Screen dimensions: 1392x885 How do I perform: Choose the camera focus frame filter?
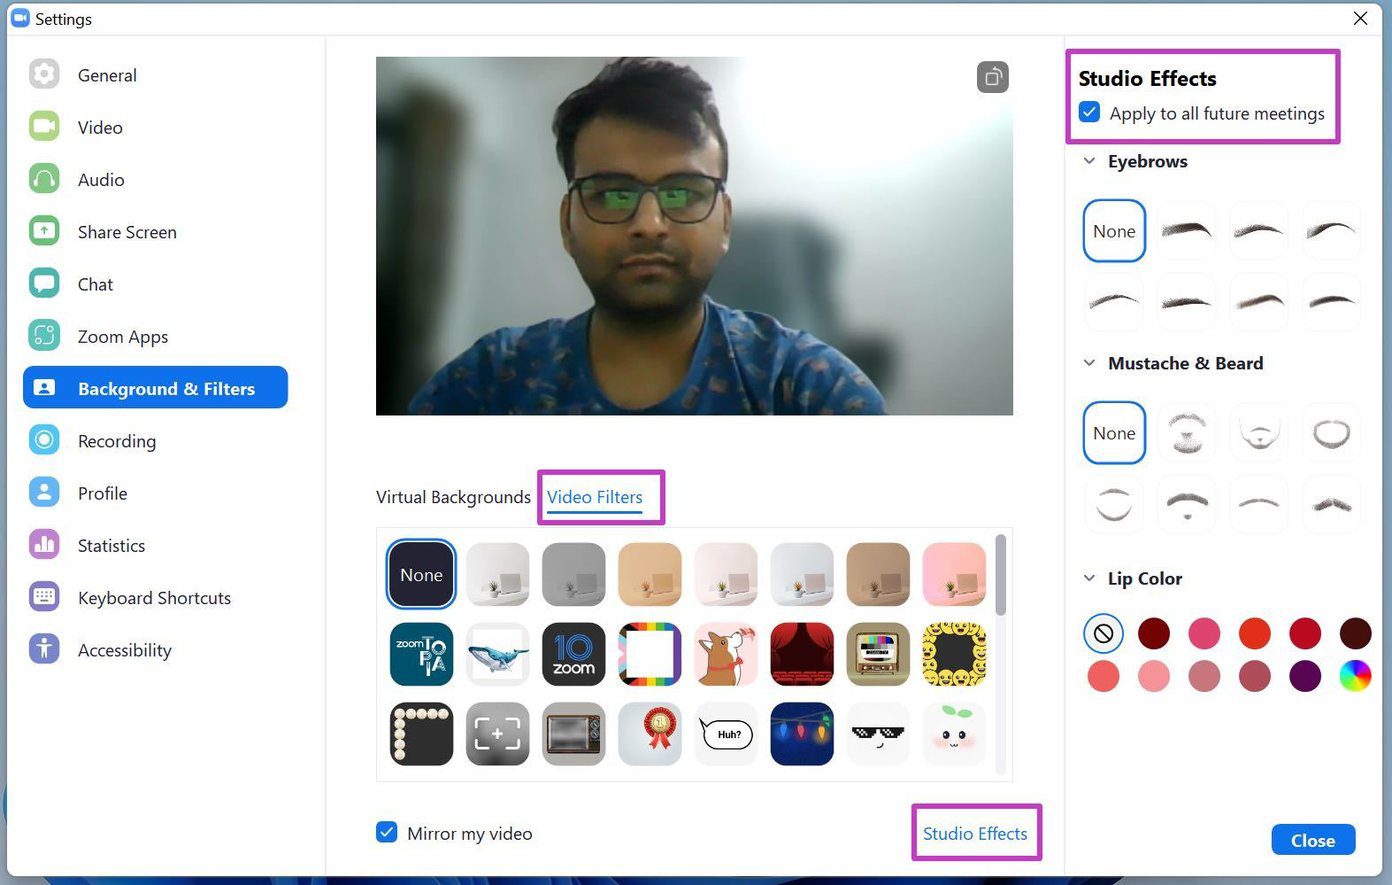(497, 733)
